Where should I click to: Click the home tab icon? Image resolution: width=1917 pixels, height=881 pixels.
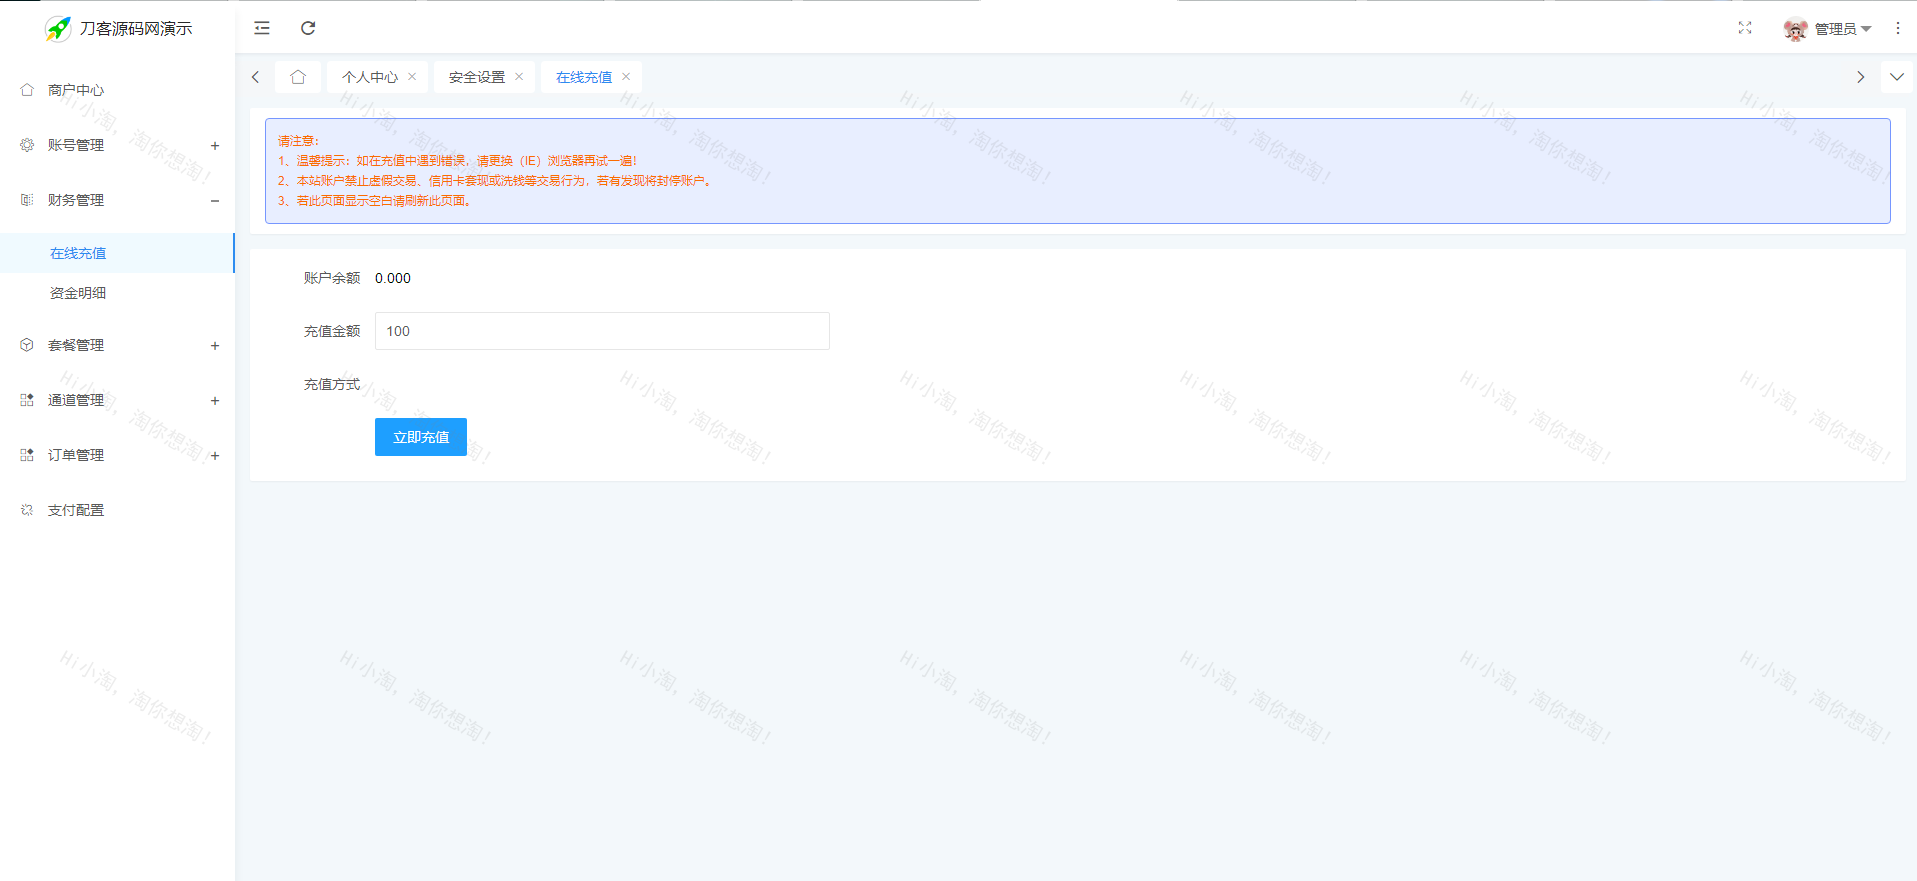(x=298, y=77)
